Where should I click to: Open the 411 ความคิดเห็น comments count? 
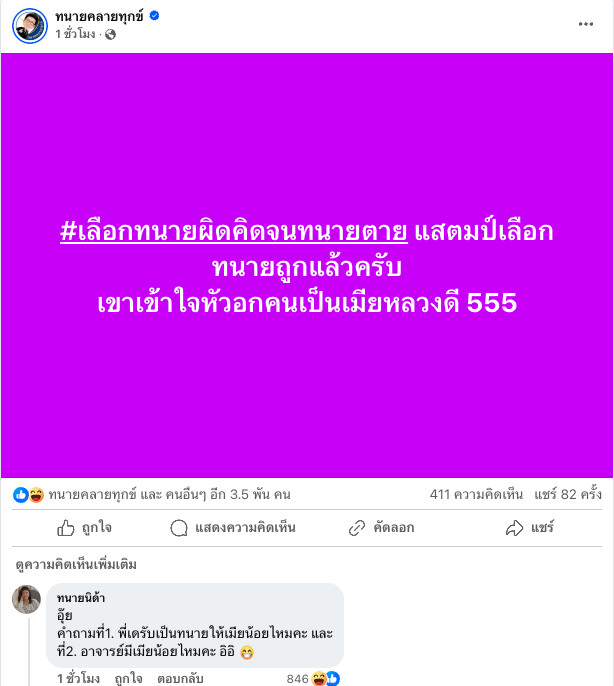tap(476, 495)
